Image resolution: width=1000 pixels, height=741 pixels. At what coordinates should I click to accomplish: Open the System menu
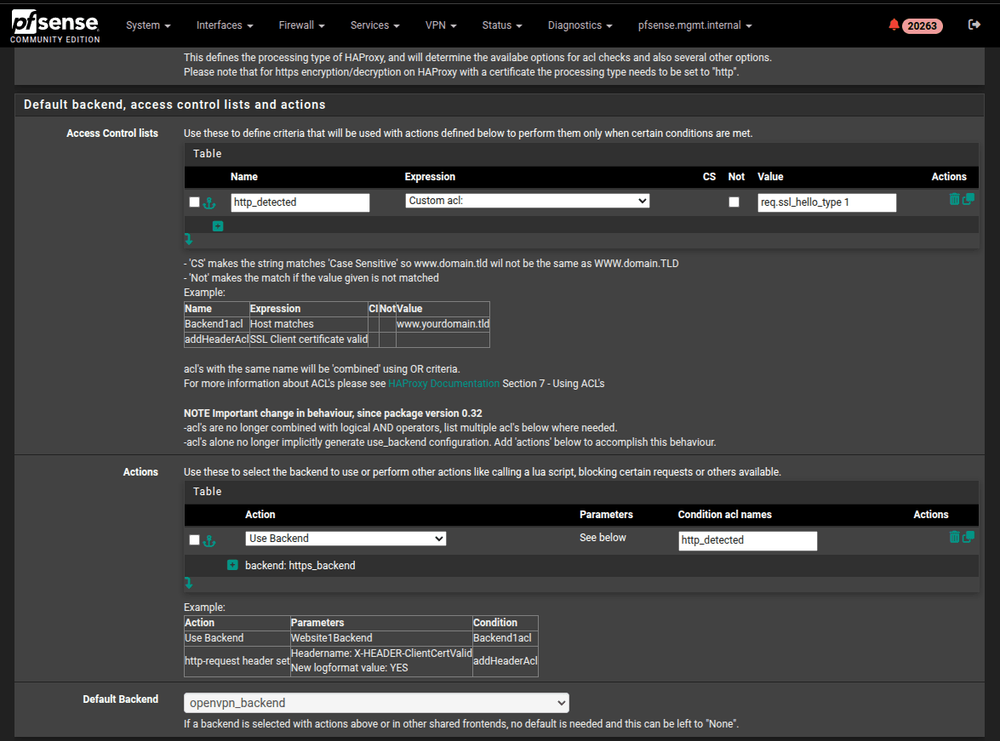tap(148, 26)
